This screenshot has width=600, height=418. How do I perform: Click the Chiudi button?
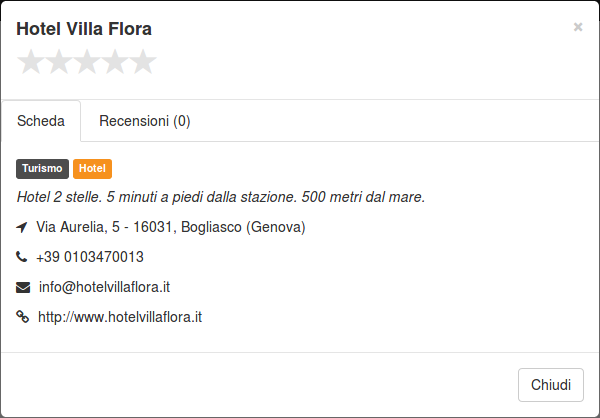tap(551, 385)
